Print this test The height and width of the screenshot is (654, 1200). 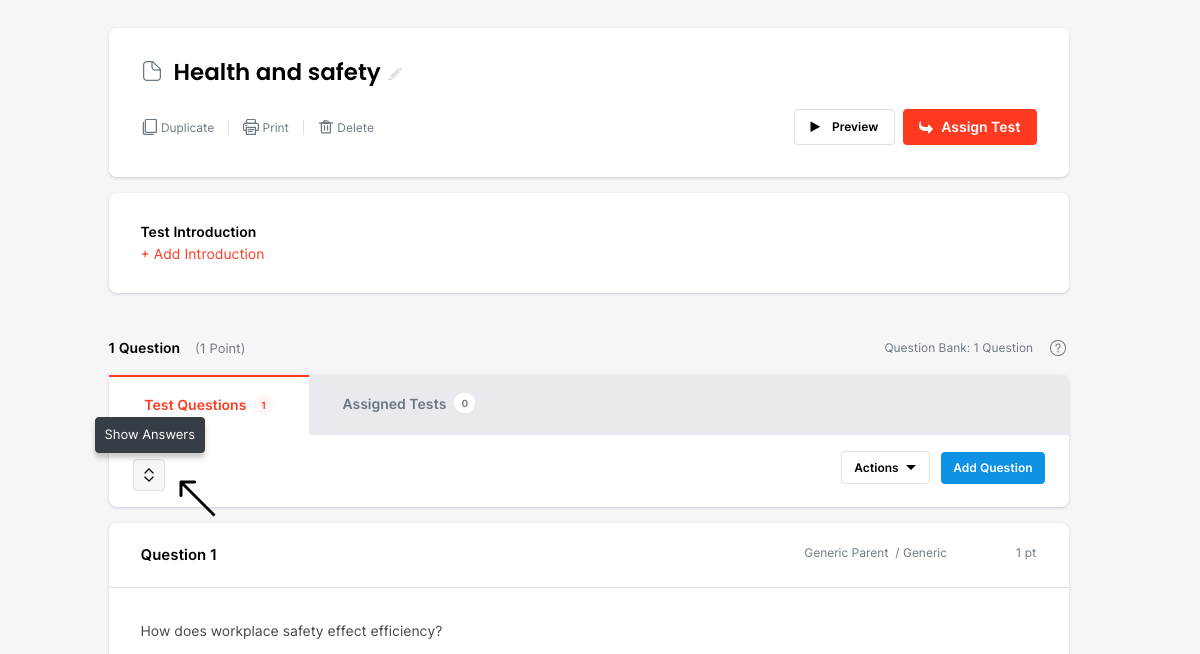point(266,128)
